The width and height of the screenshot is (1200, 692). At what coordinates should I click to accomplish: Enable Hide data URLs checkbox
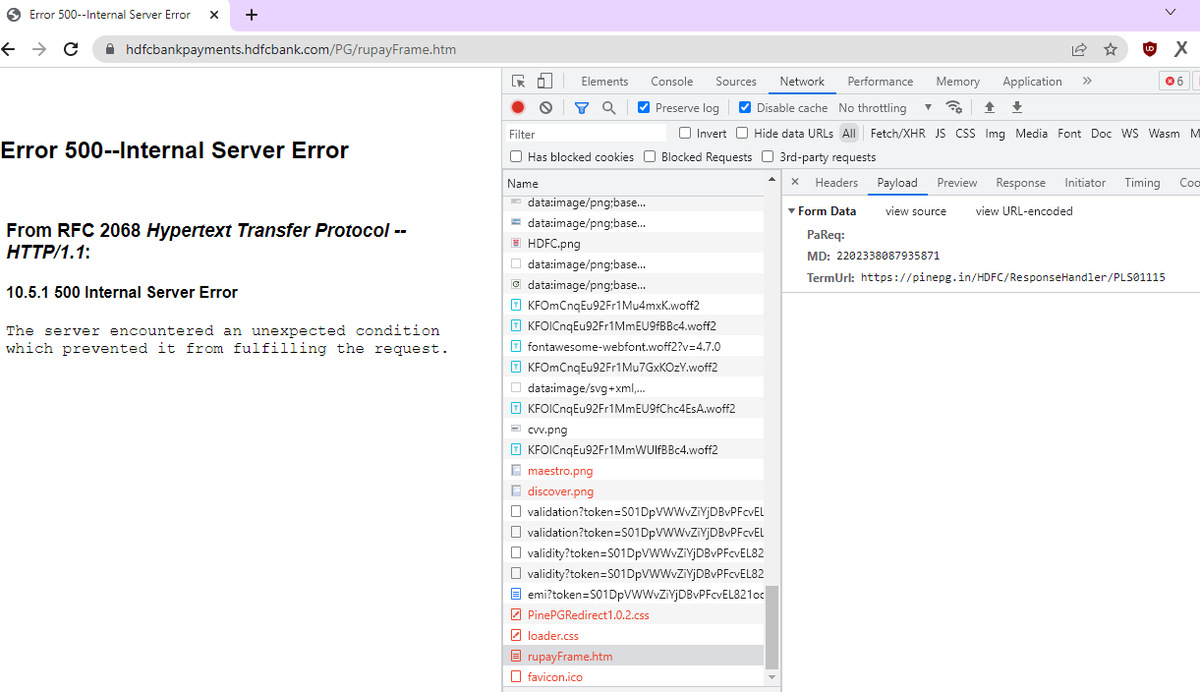click(742, 133)
